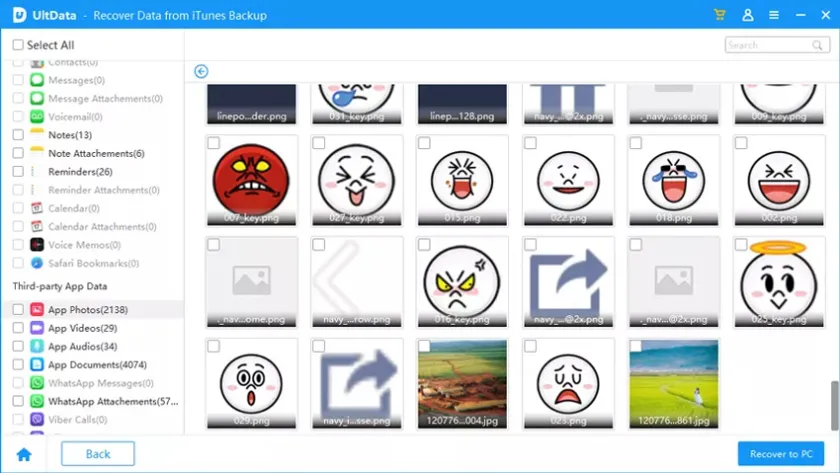
Task: Click the home icon at bottom left
Action: 24,454
